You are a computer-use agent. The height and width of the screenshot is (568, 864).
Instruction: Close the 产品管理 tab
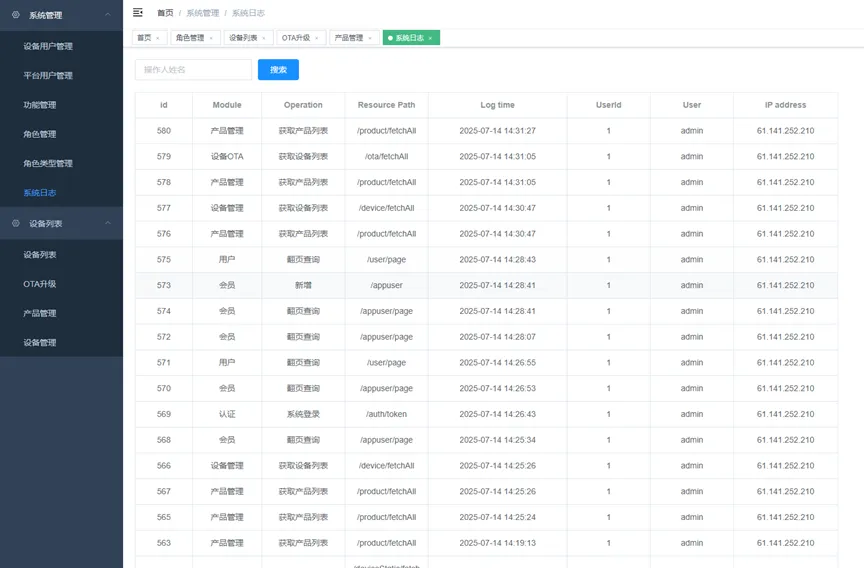click(370, 38)
